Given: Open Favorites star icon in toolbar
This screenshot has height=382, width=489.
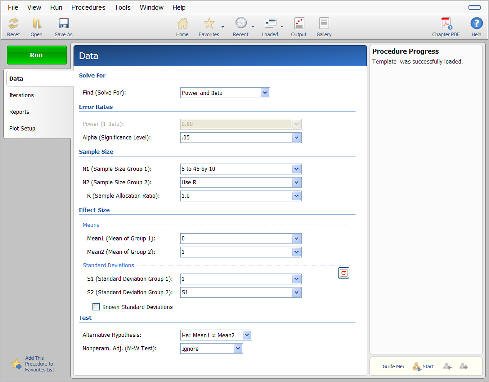Looking at the screenshot, I should (x=209, y=24).
